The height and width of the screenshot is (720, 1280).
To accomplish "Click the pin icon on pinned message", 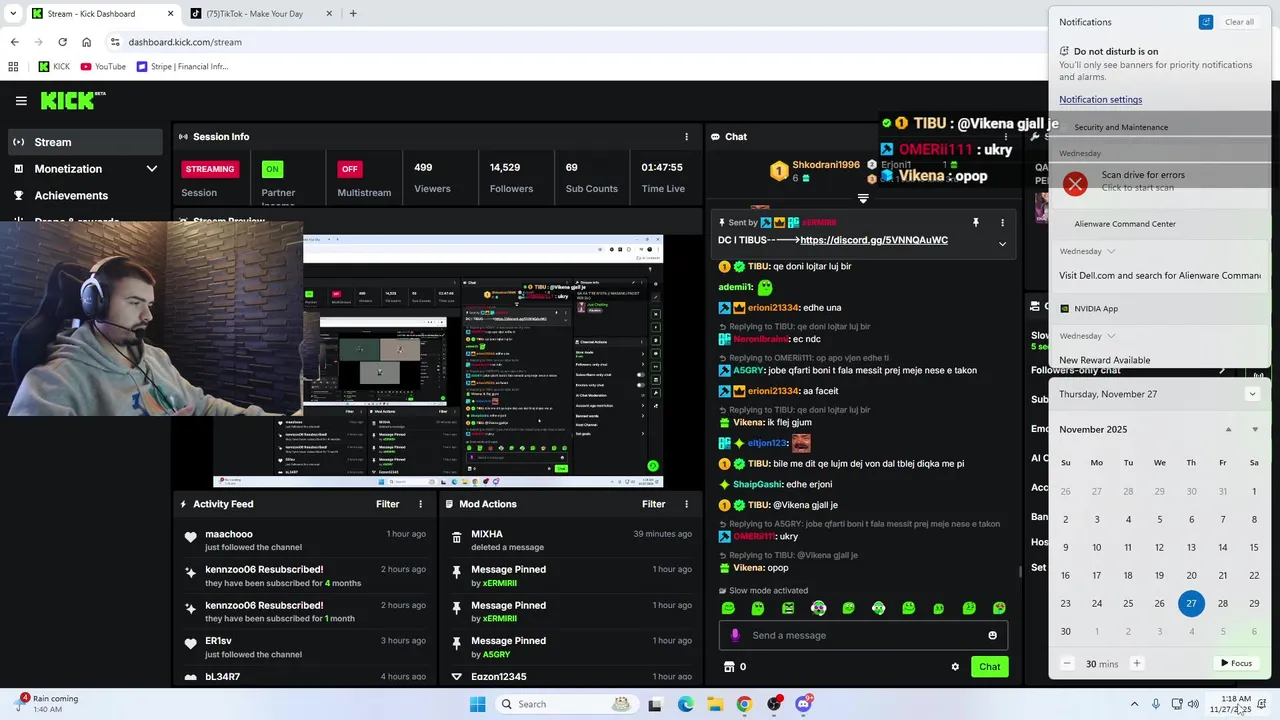I will point(976,223).
